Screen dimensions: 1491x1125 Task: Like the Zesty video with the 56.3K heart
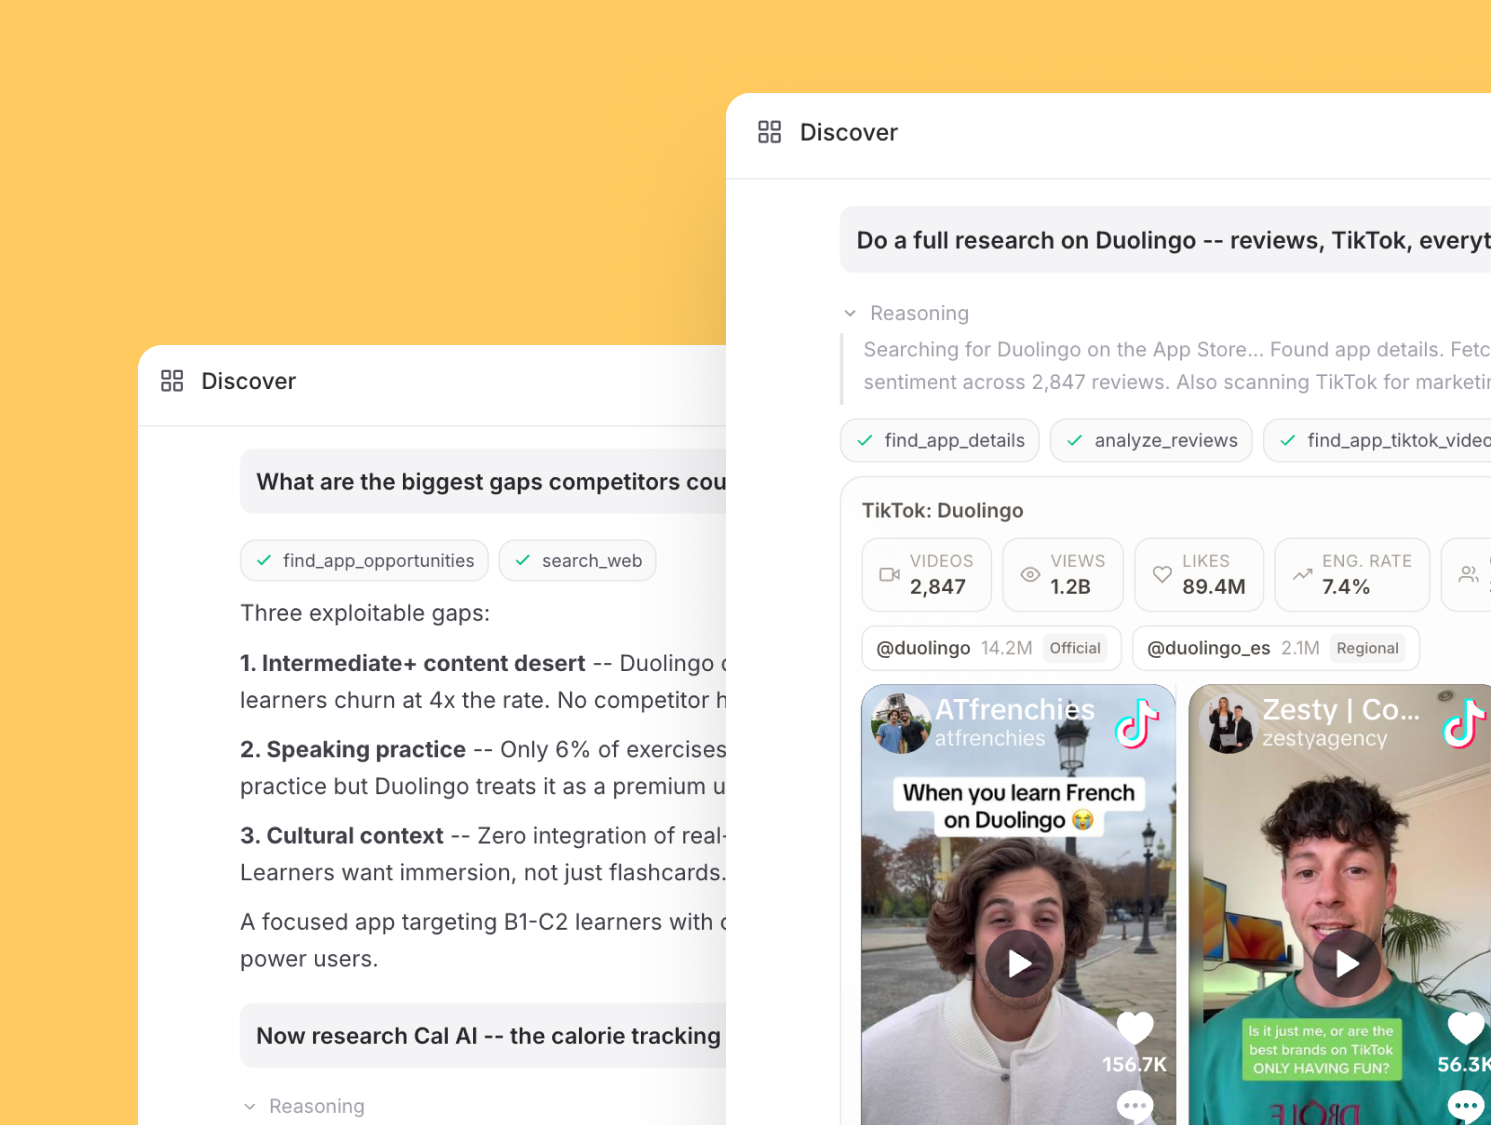pos(1465,1027)
